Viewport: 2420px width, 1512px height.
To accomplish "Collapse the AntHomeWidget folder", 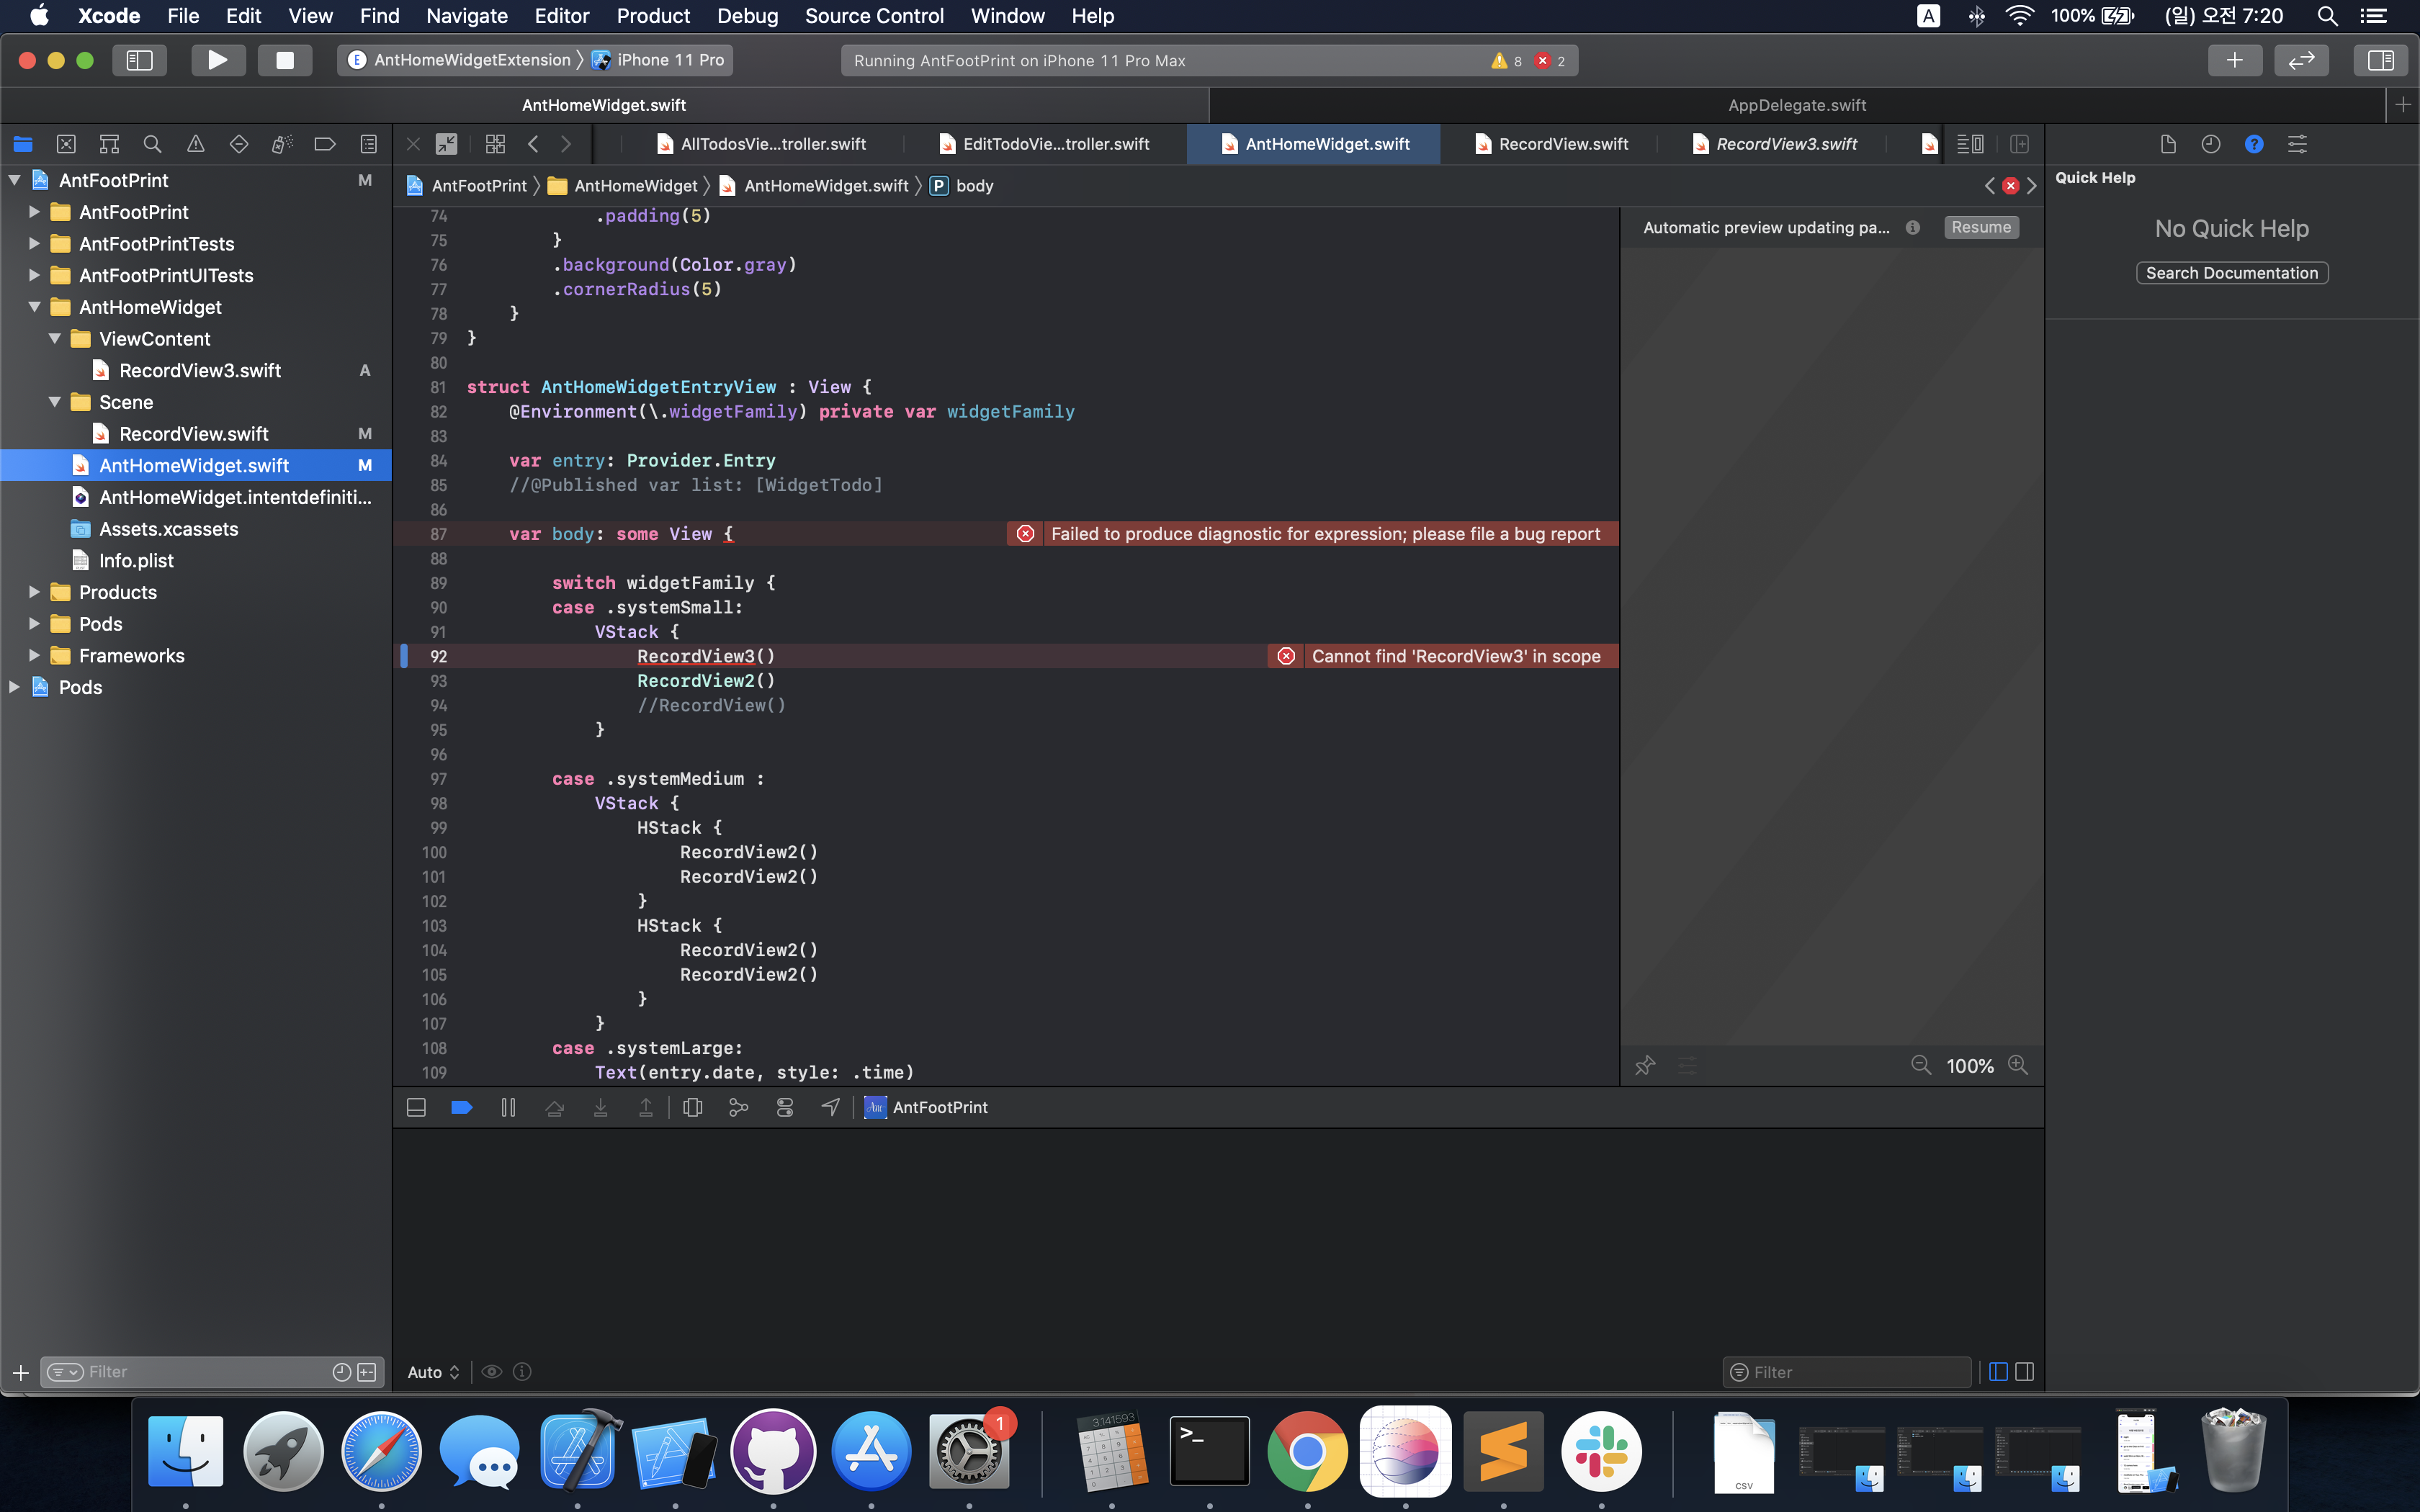I will [35, 307].
